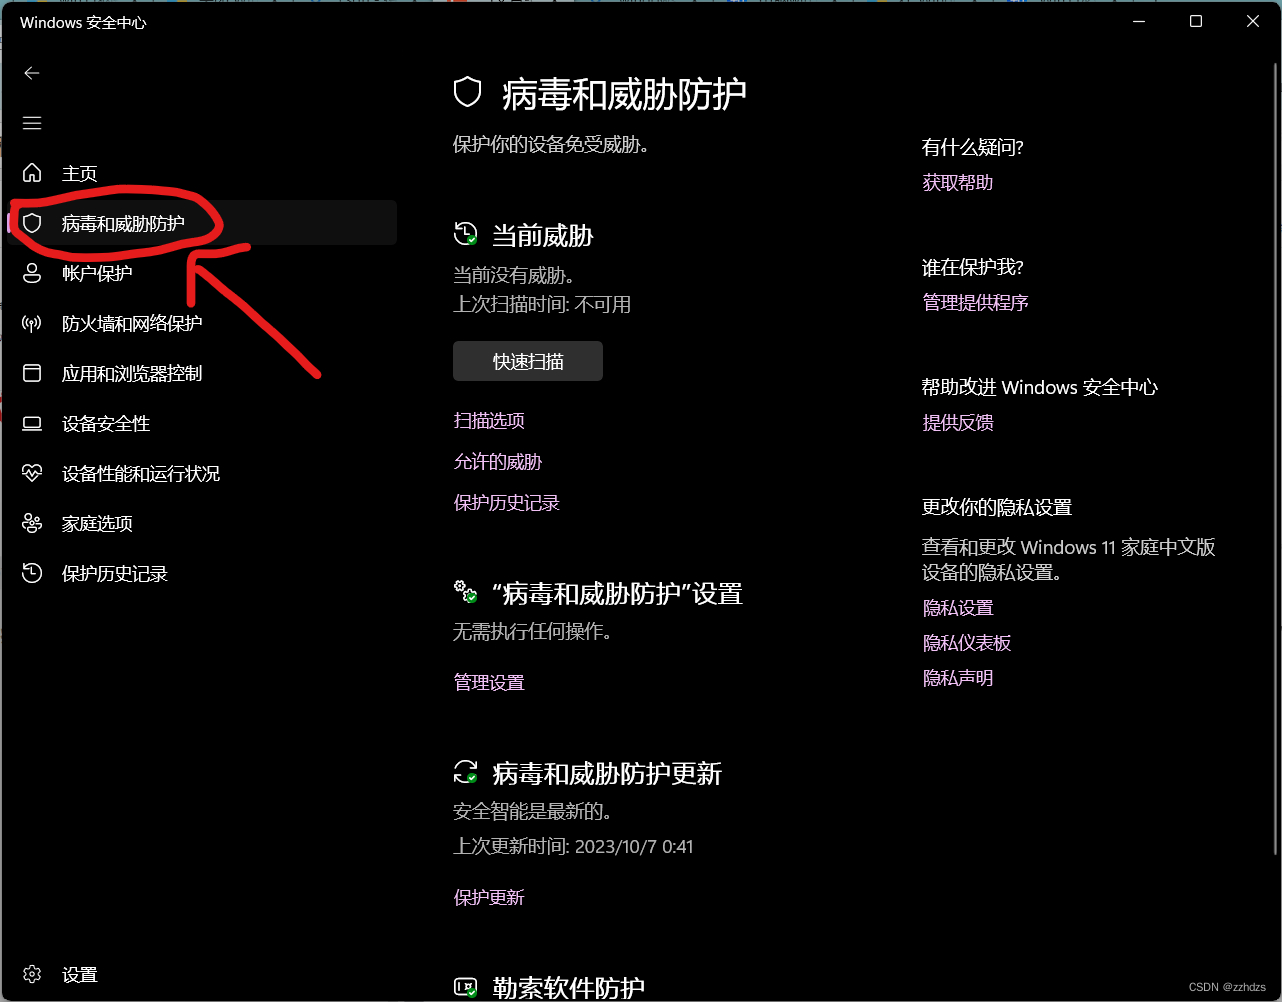Image resolution: width=1282 pixels, height=1002 pixels.
Task: Click the 快速扫描 button
Action: pos(528,361)
